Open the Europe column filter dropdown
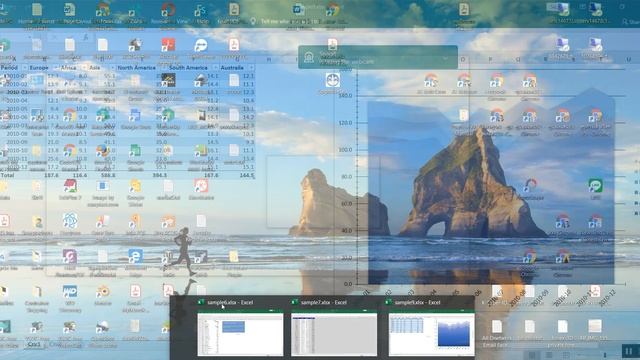 [56, 68]
